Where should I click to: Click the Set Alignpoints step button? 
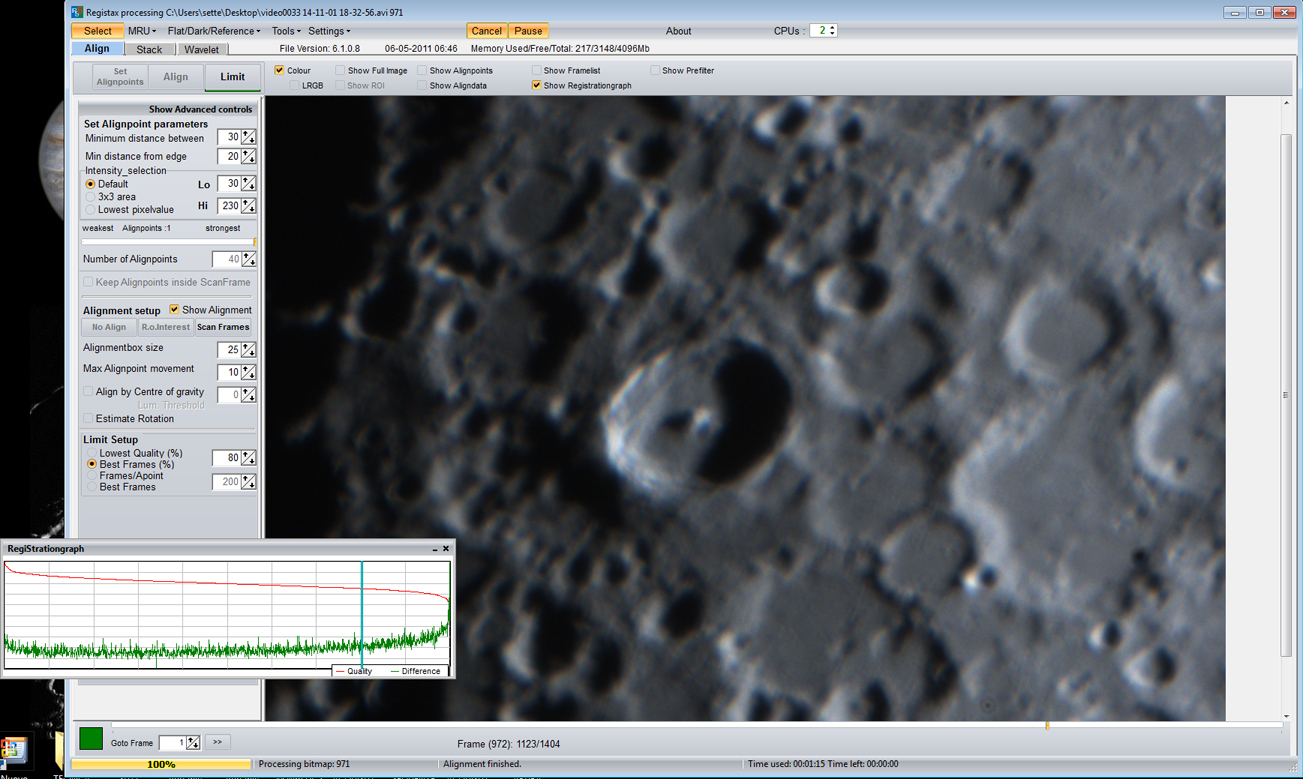120,77
